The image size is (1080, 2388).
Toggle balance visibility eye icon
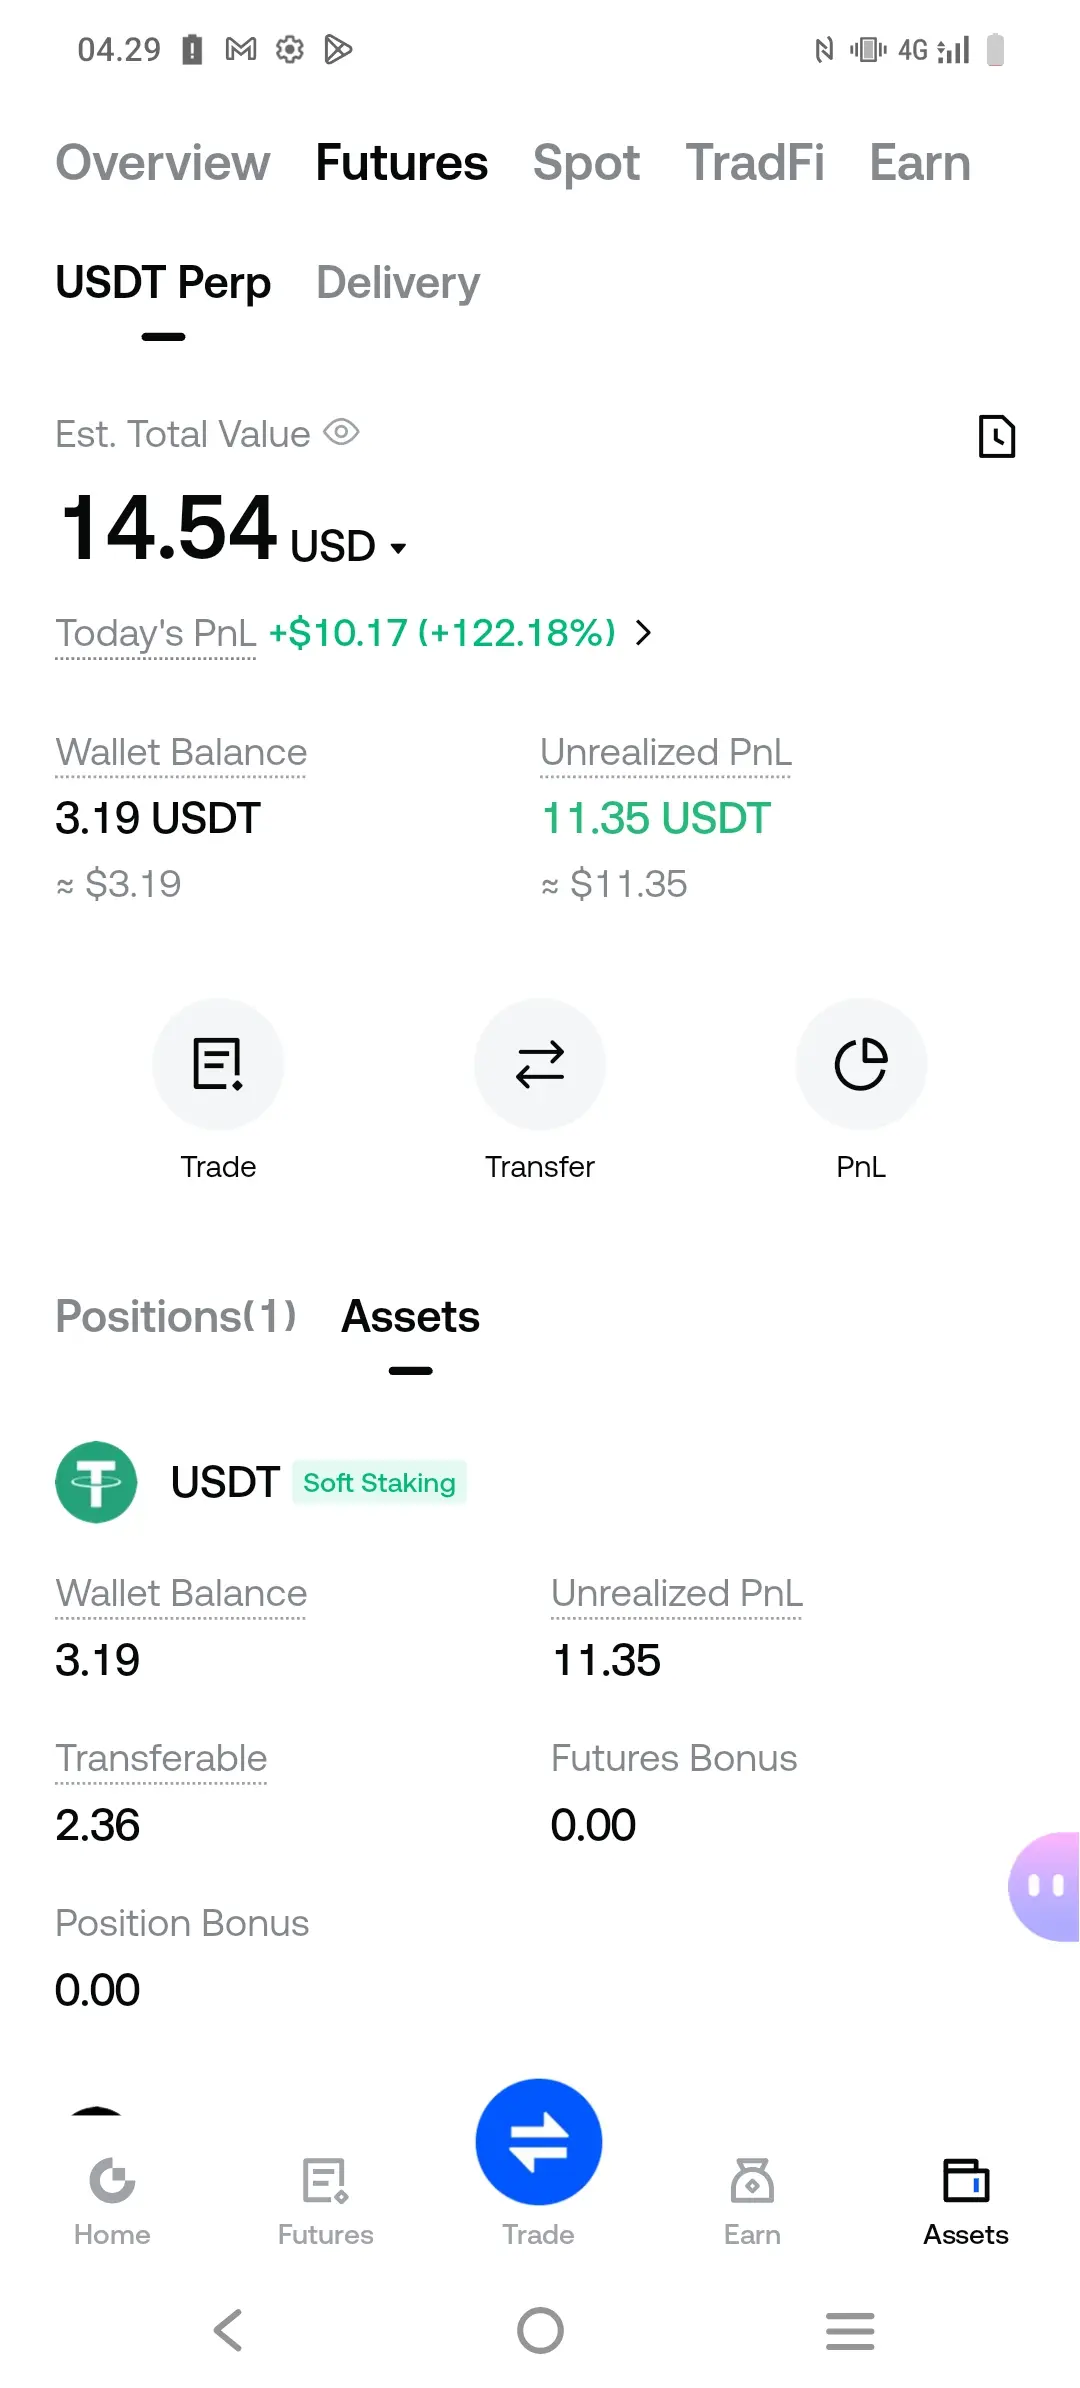[x=341, y=433]
